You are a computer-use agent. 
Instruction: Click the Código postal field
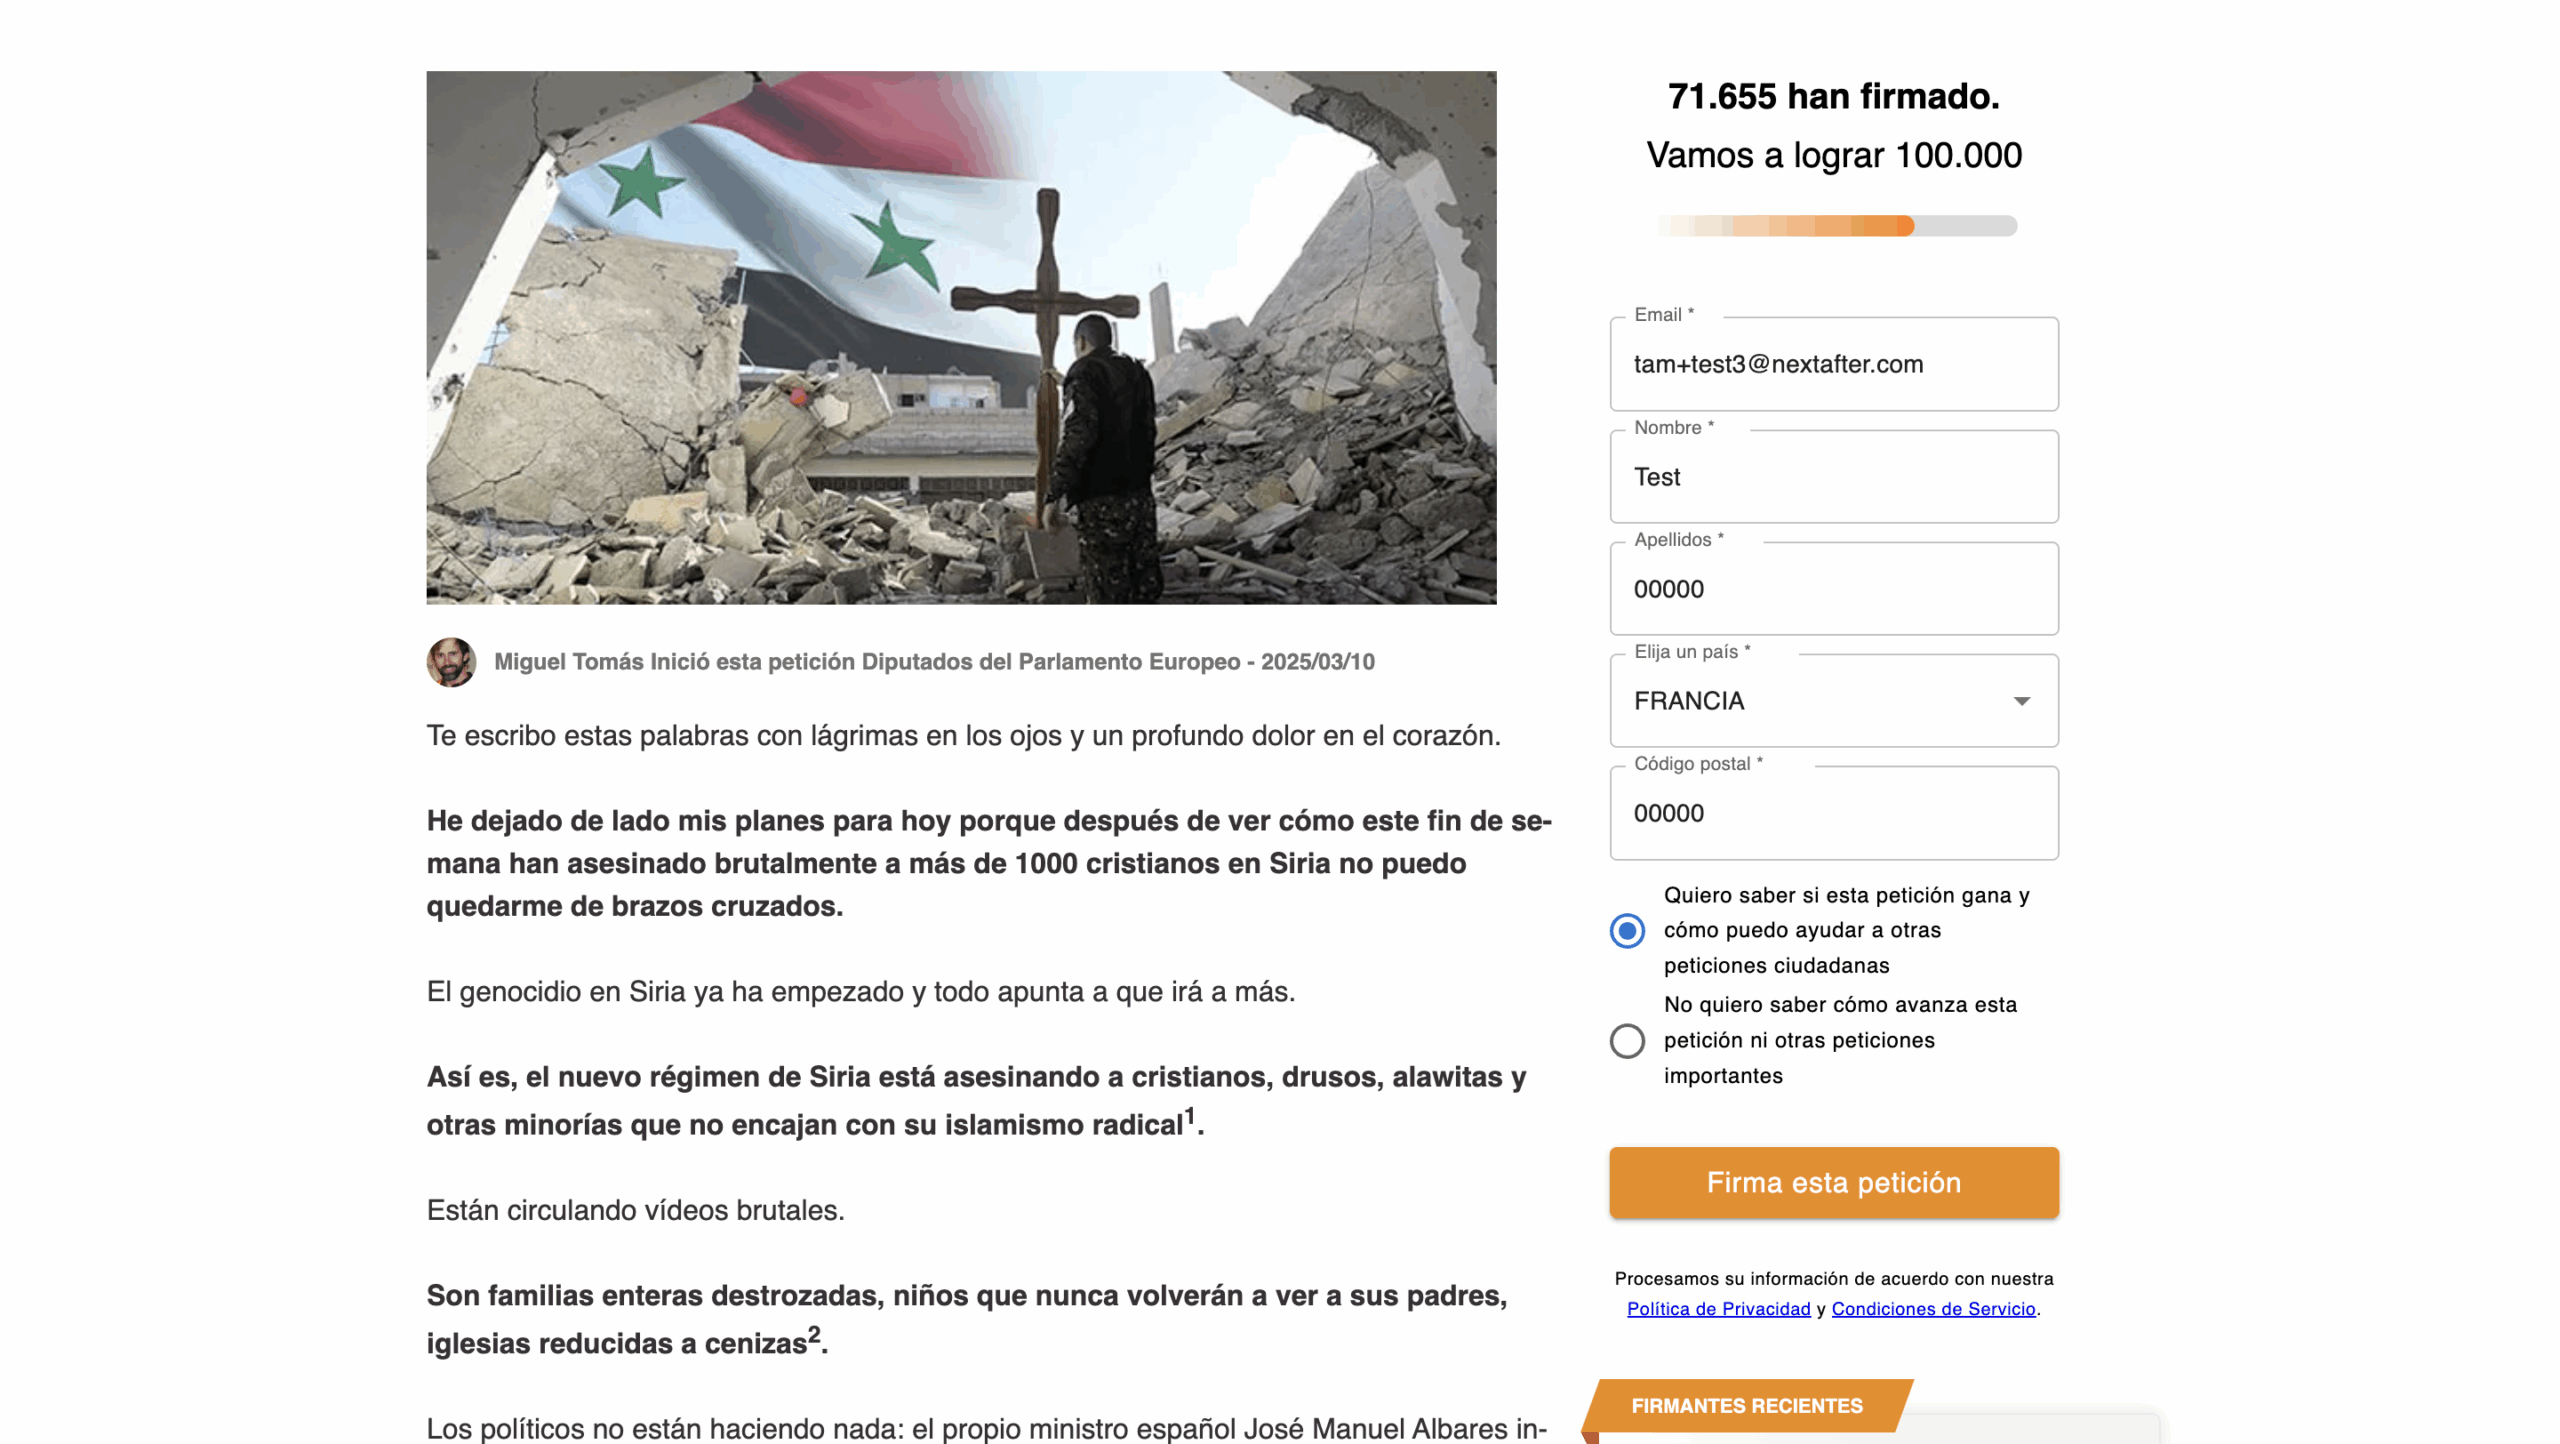[x=1833, y=813]
